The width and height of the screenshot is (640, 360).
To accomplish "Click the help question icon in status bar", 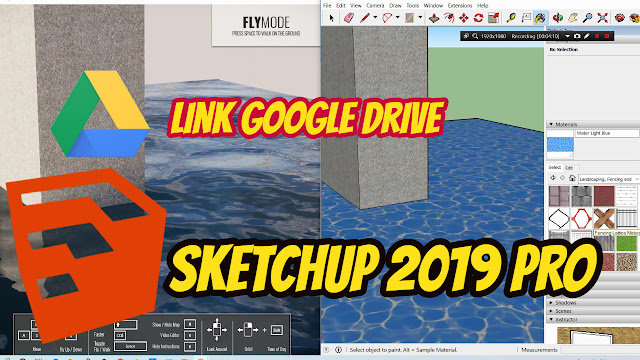I will (326, 350).
